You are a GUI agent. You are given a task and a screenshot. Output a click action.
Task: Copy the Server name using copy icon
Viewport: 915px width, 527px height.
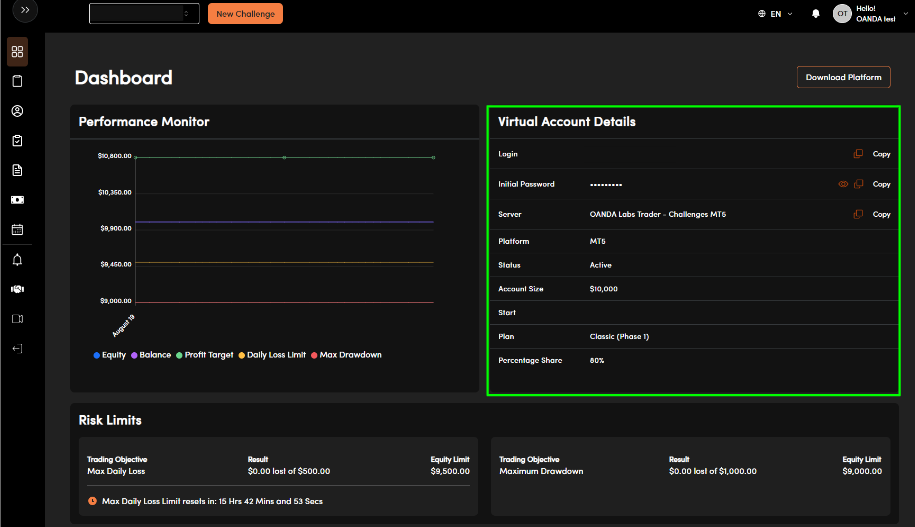pos(858,214)
